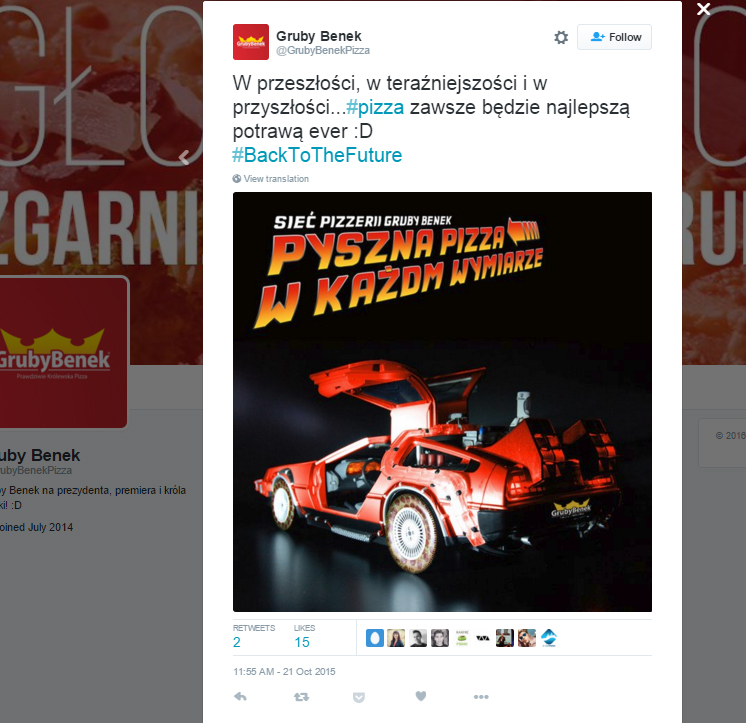Click the @GrubyBenekPizza handle

[323, 50]
